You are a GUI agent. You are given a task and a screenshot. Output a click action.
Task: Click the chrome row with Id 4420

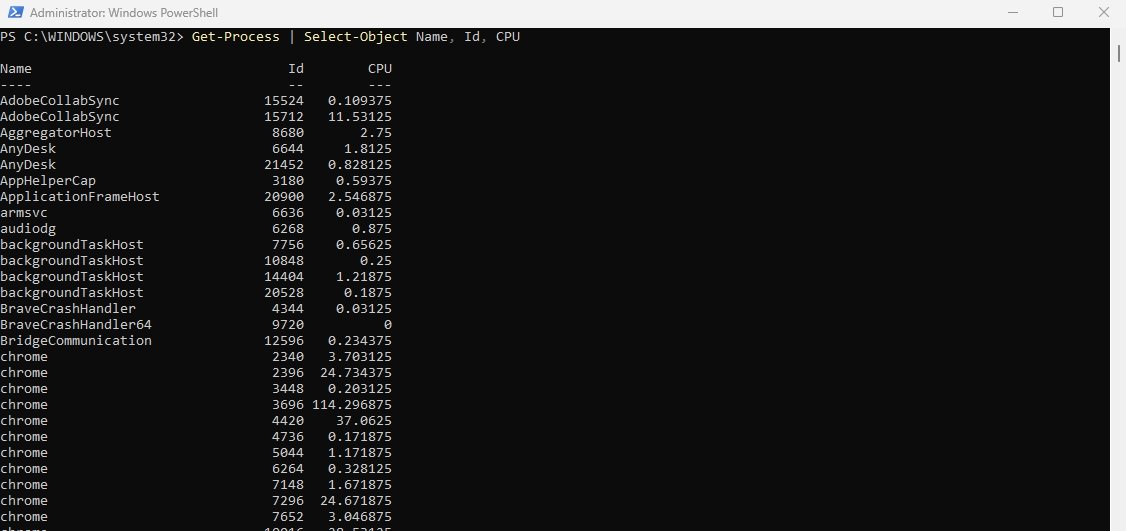[196, 420]
